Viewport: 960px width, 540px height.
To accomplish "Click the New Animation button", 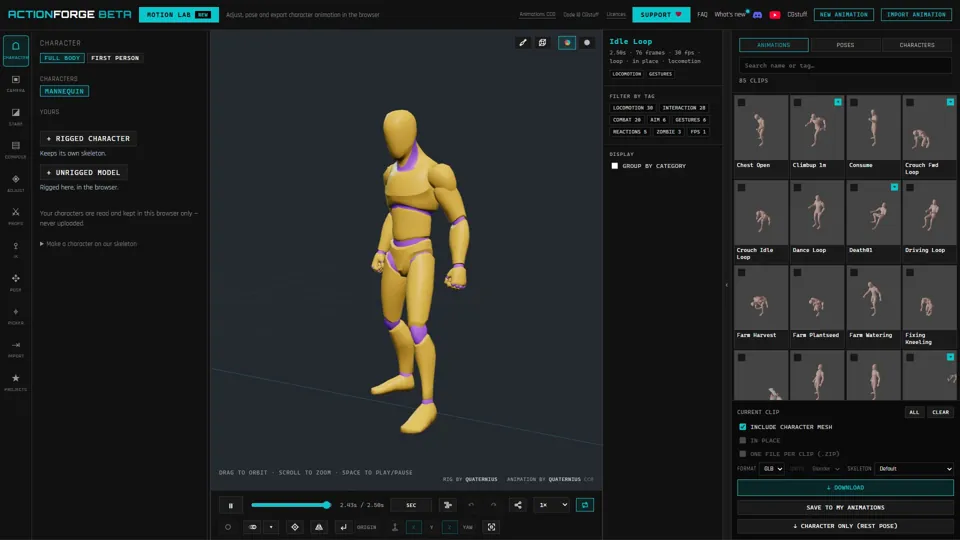I will [x=844, y=15].
